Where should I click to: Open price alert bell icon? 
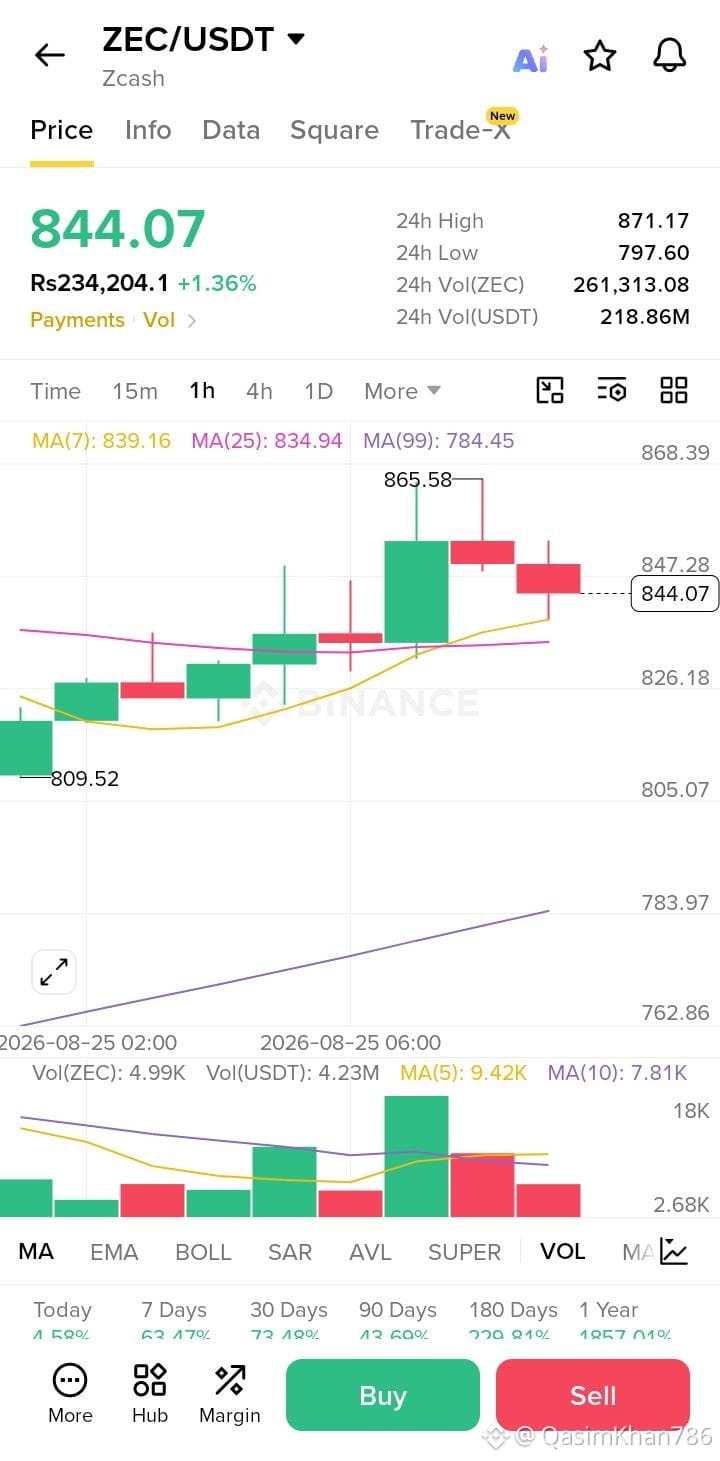click(x=670, y=55)
